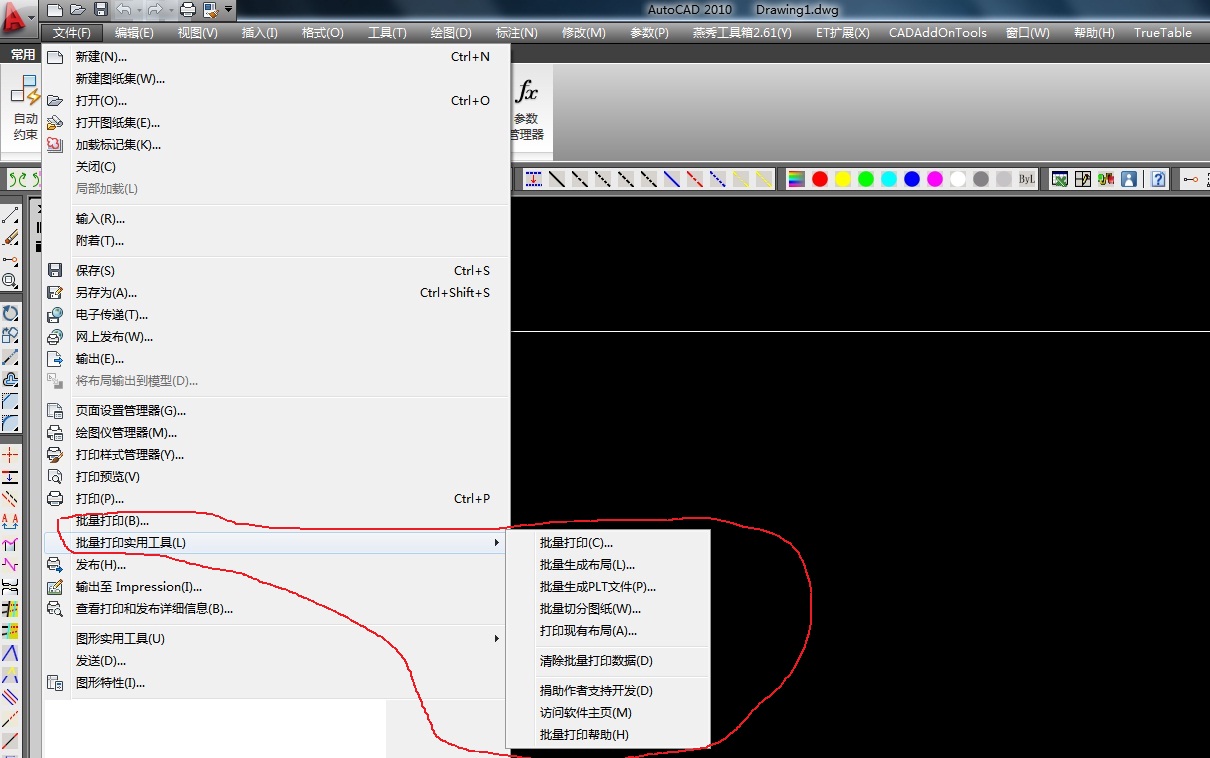Viewport: 1210px width, 758px height.
Task: Click the Save floppy icon in quick access toolbar
Action: click(101, 10)
